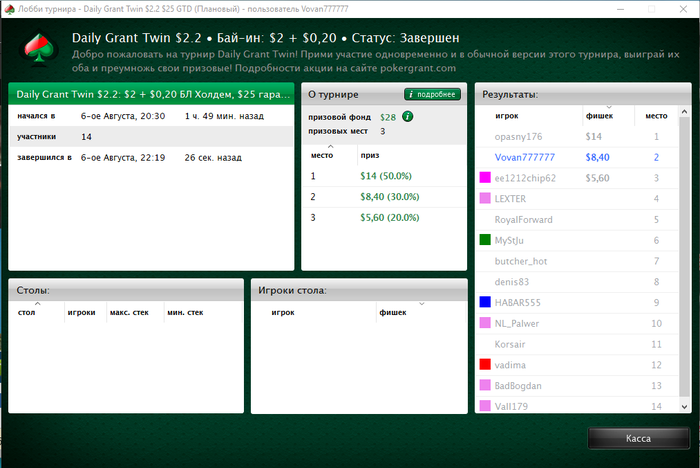Select player butcher_hot in results

(521, 261)
